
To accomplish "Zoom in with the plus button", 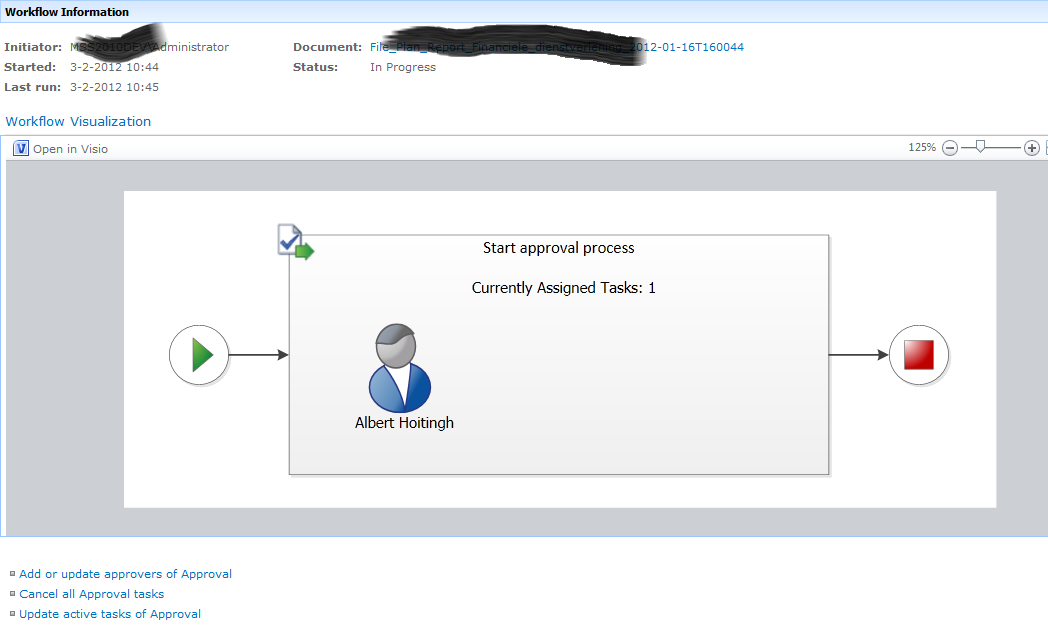I will click(1031, 148).
